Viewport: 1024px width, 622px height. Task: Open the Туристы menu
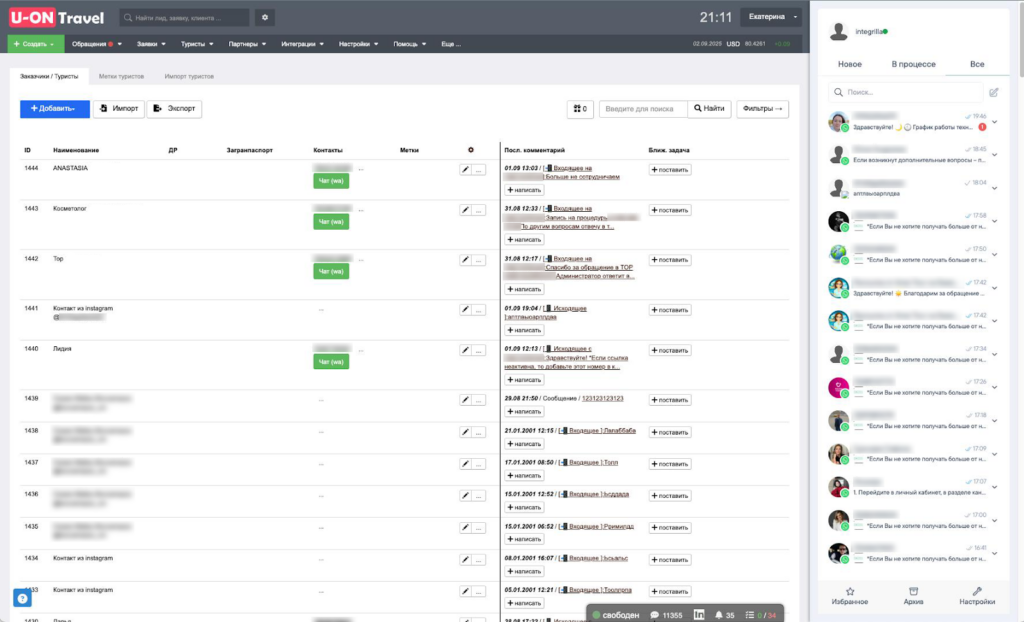pyautogui.click(x=198, y=44)
